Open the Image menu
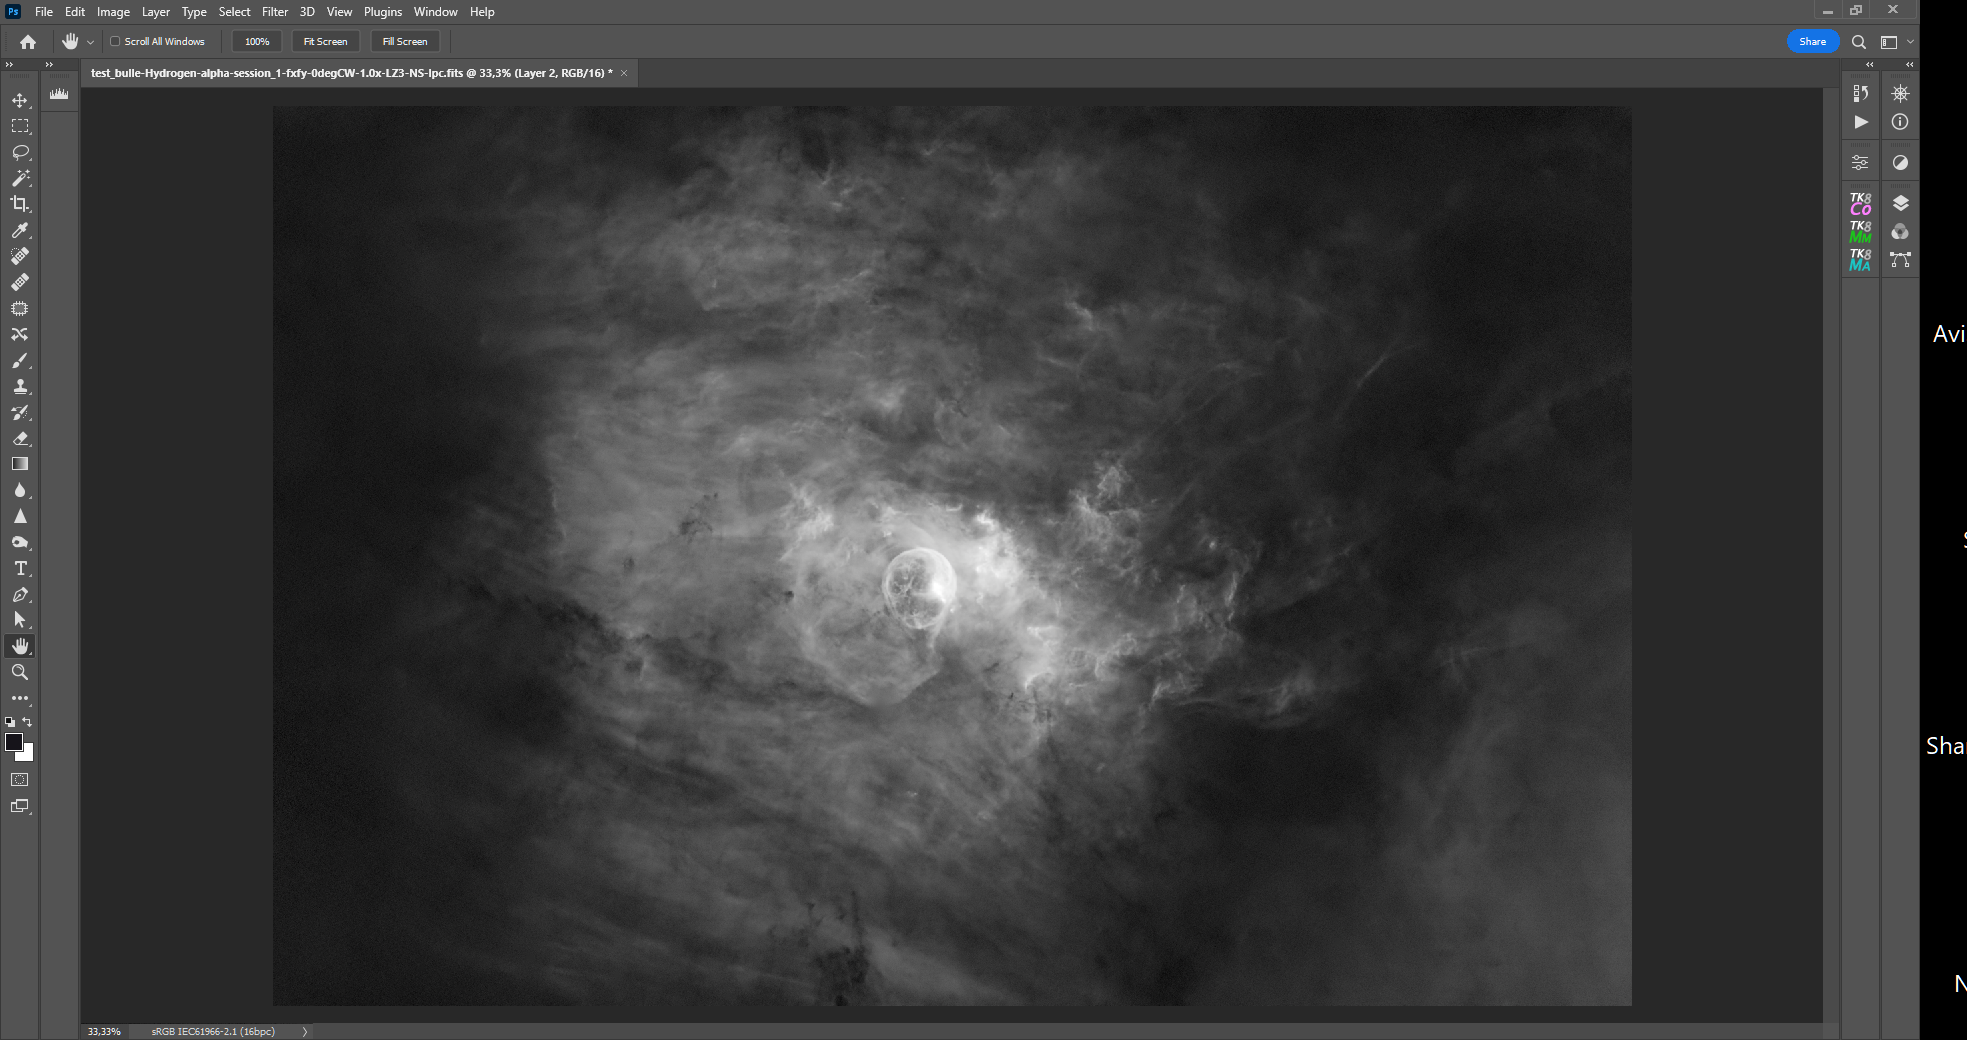 pos(113,12)
